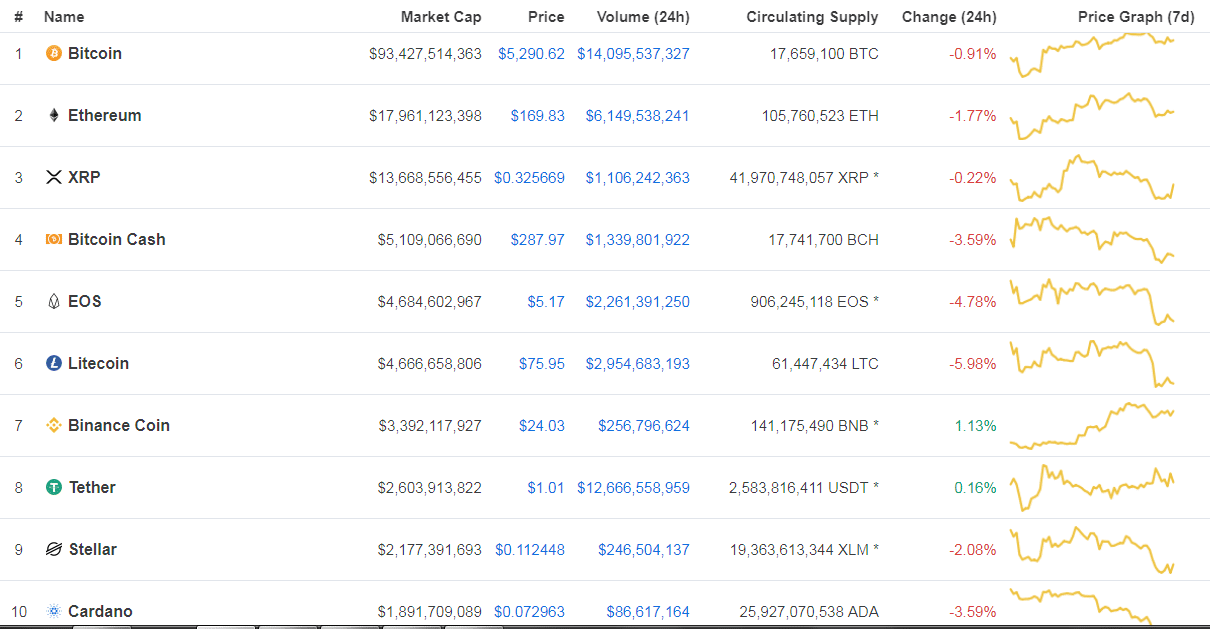Open the EOS name link
This screenshot has height=629, width=1210.
coord(85,301)
